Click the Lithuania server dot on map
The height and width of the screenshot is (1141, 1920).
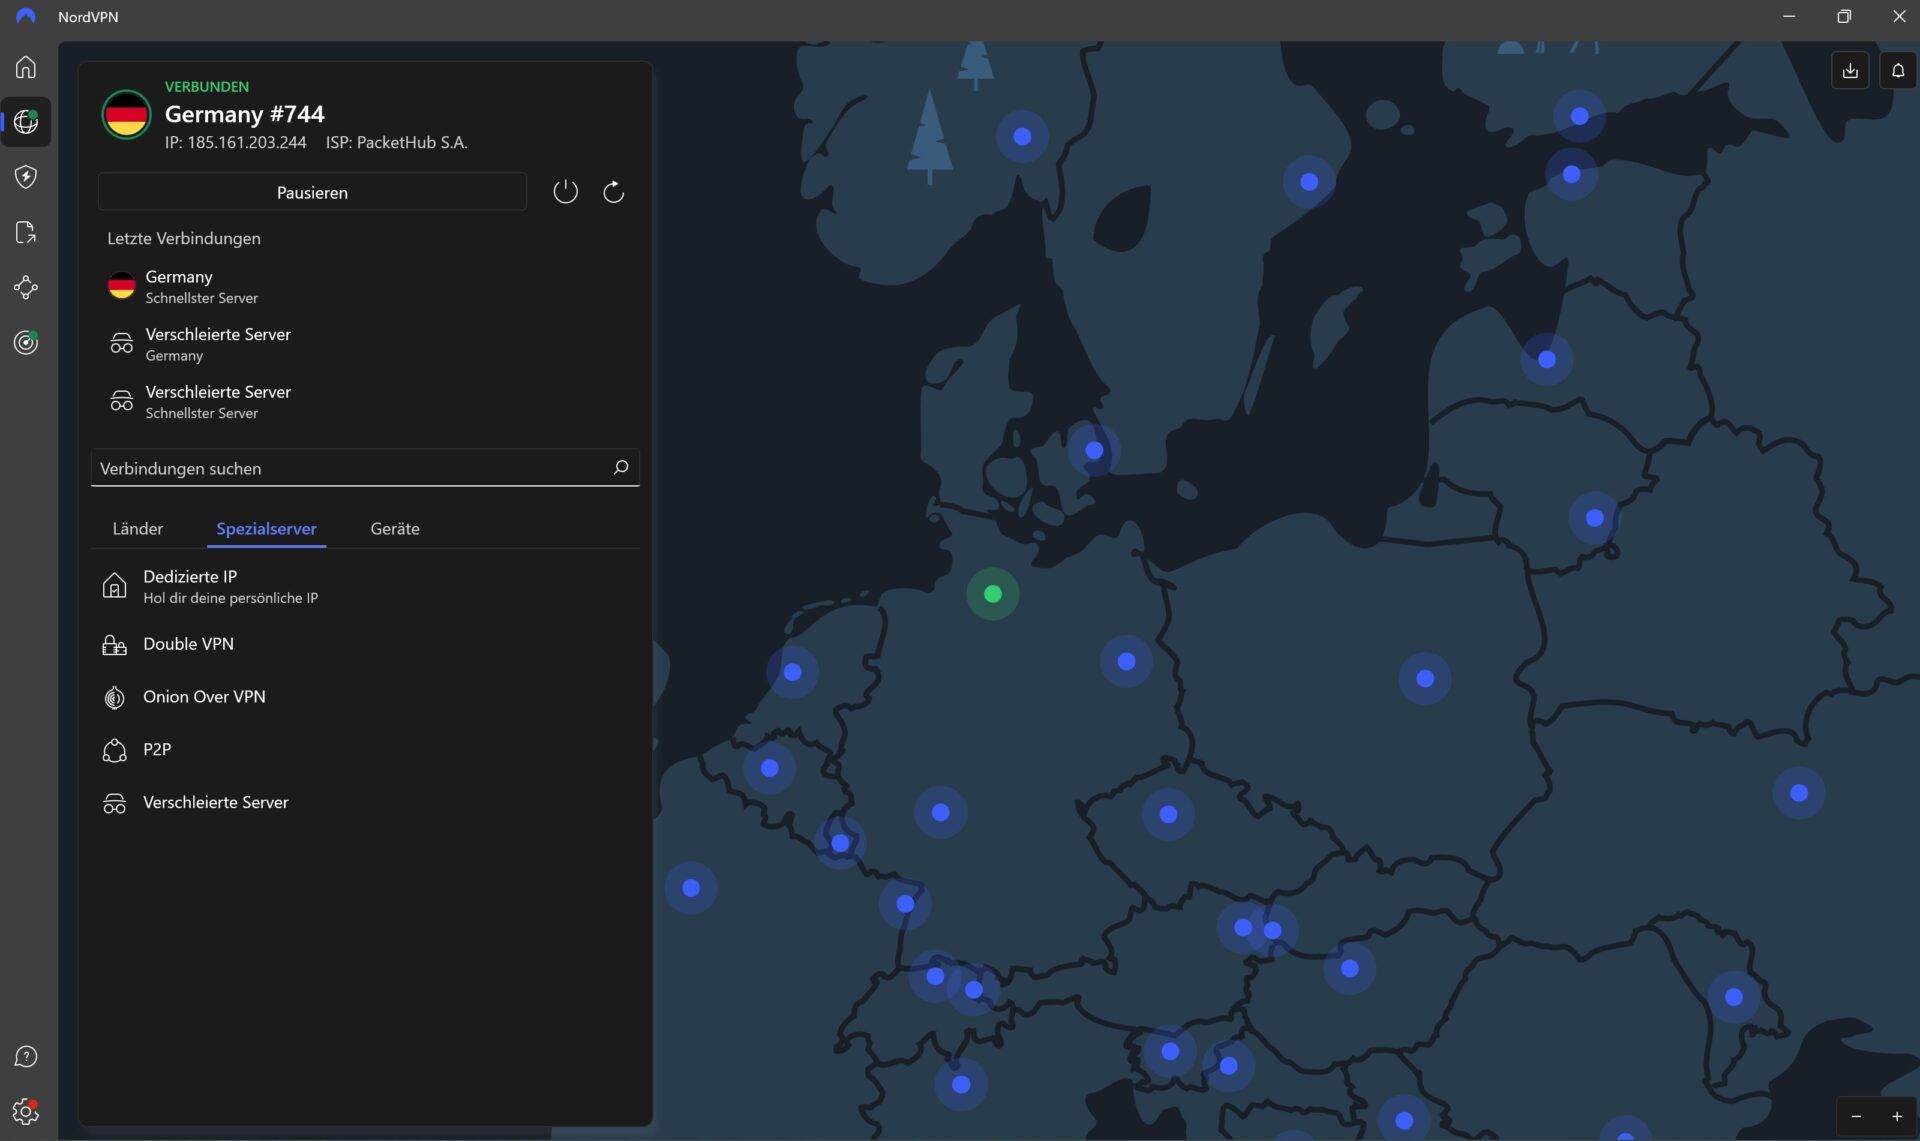pyautogui.click(x=1595, y=518)
